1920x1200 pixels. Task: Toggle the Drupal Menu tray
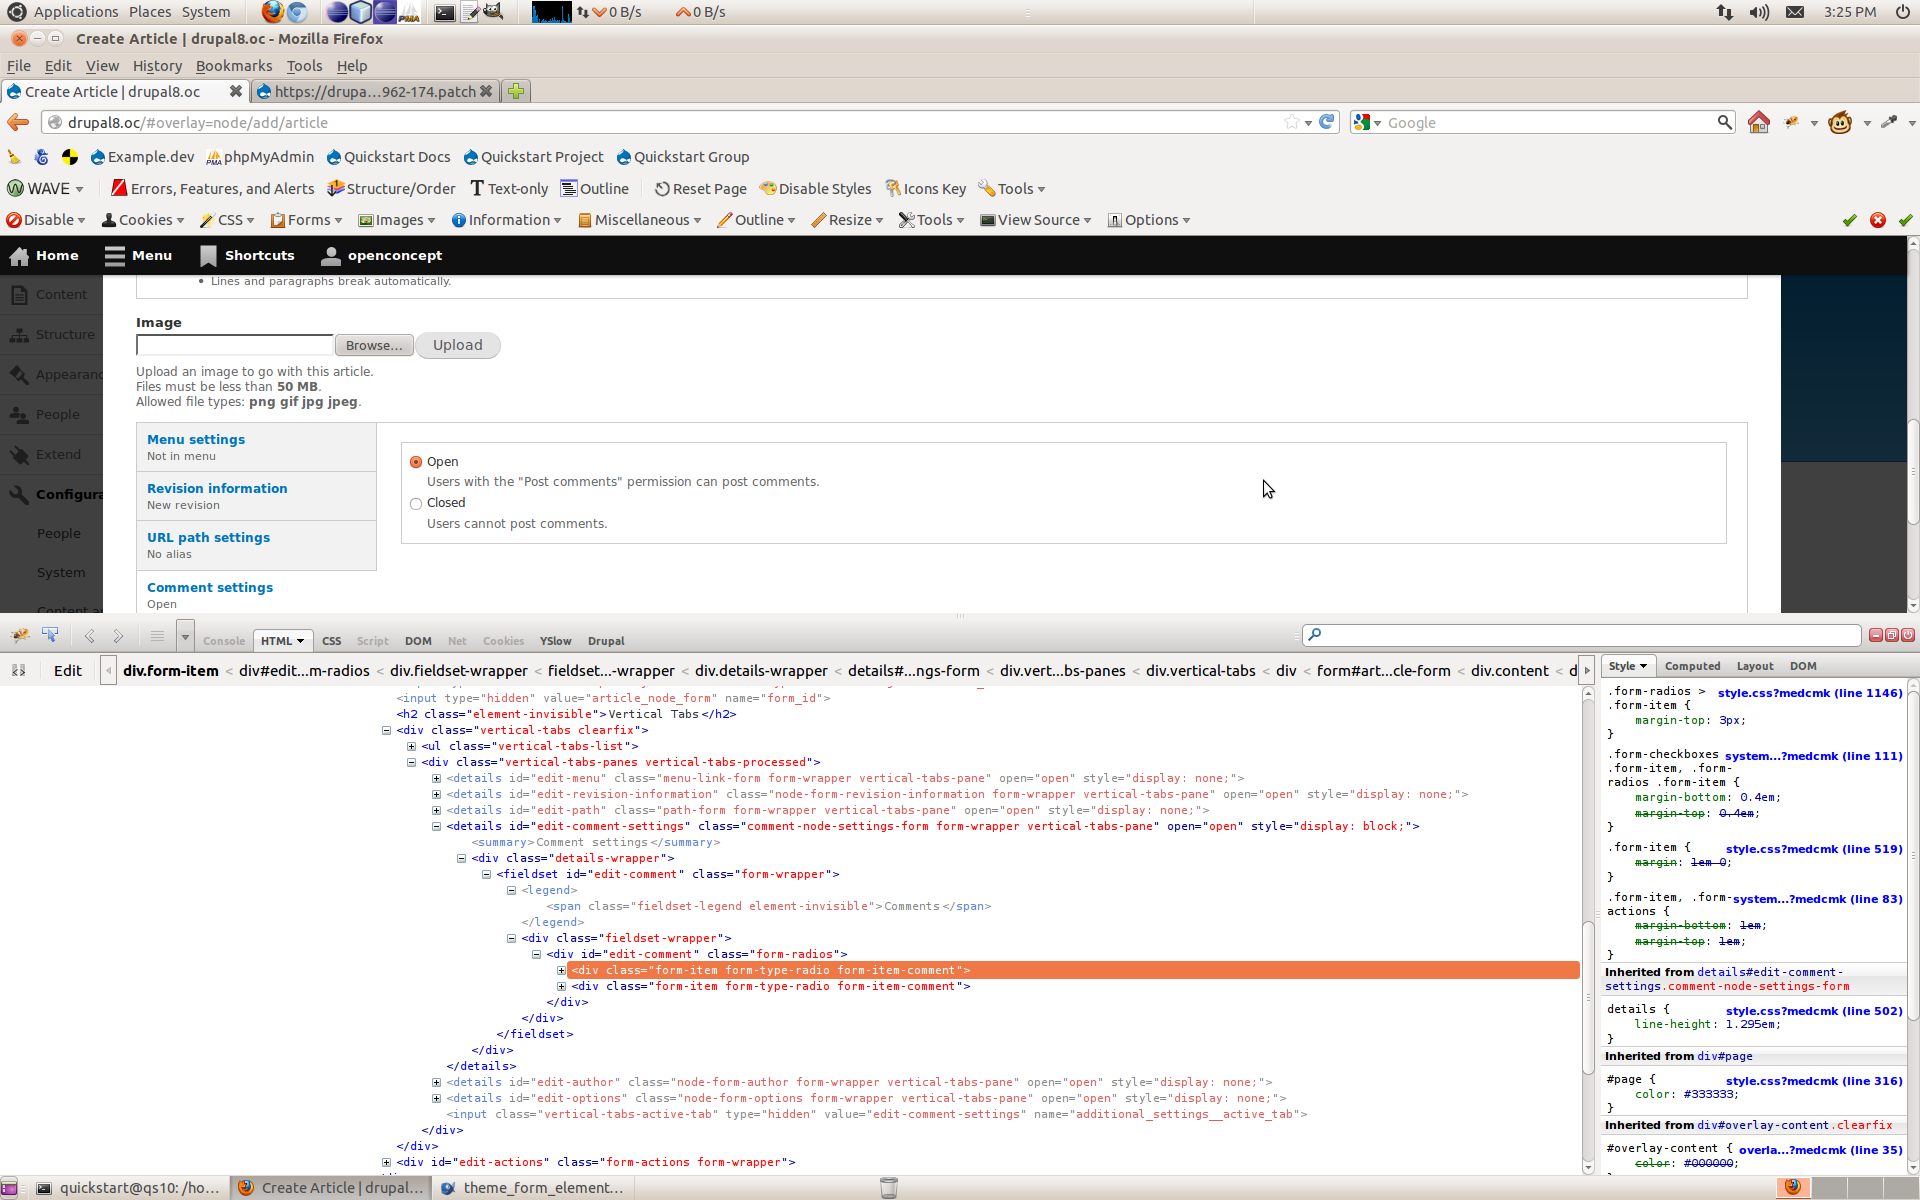138,256
